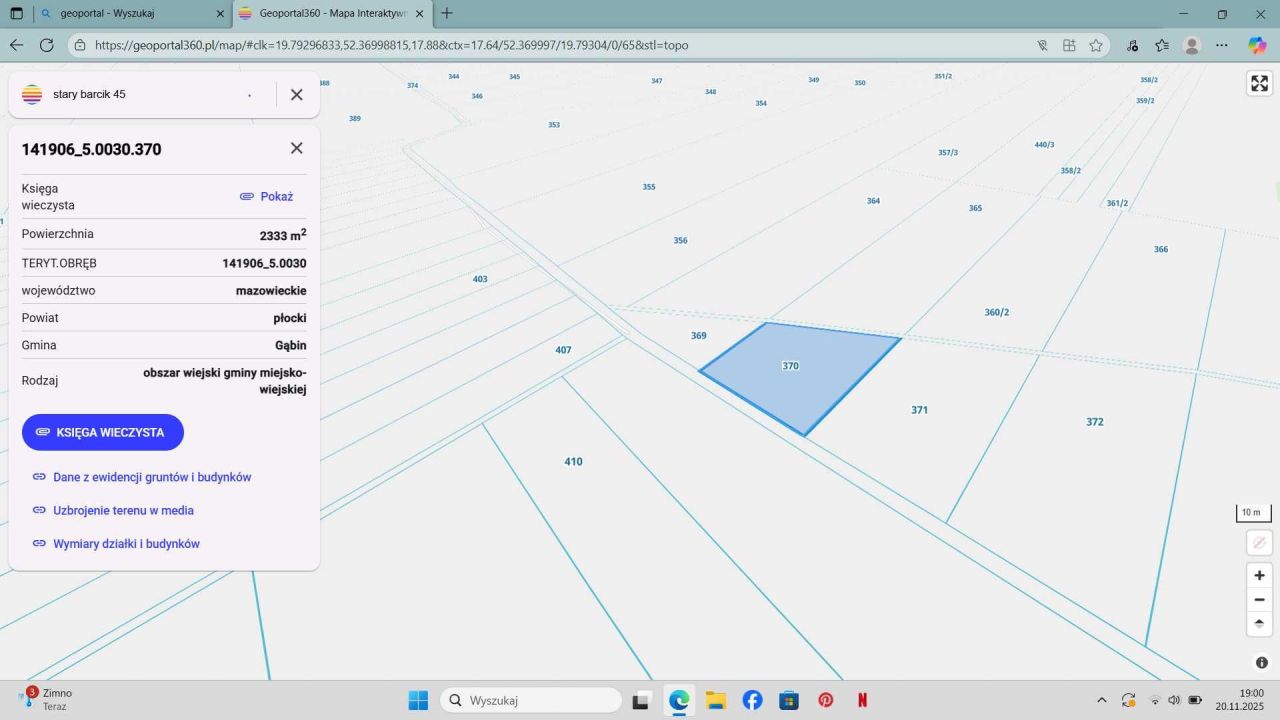Viewport: 1280px width, 720px height.
Task: Reset map bearing with compass button
Action: 1259,624
